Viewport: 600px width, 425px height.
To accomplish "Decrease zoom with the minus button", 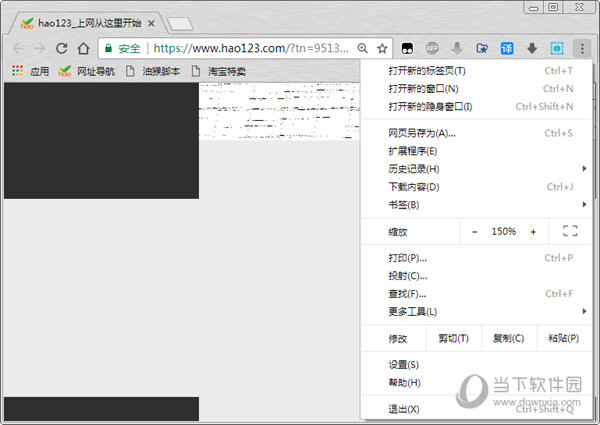I will tap(475, 231).
